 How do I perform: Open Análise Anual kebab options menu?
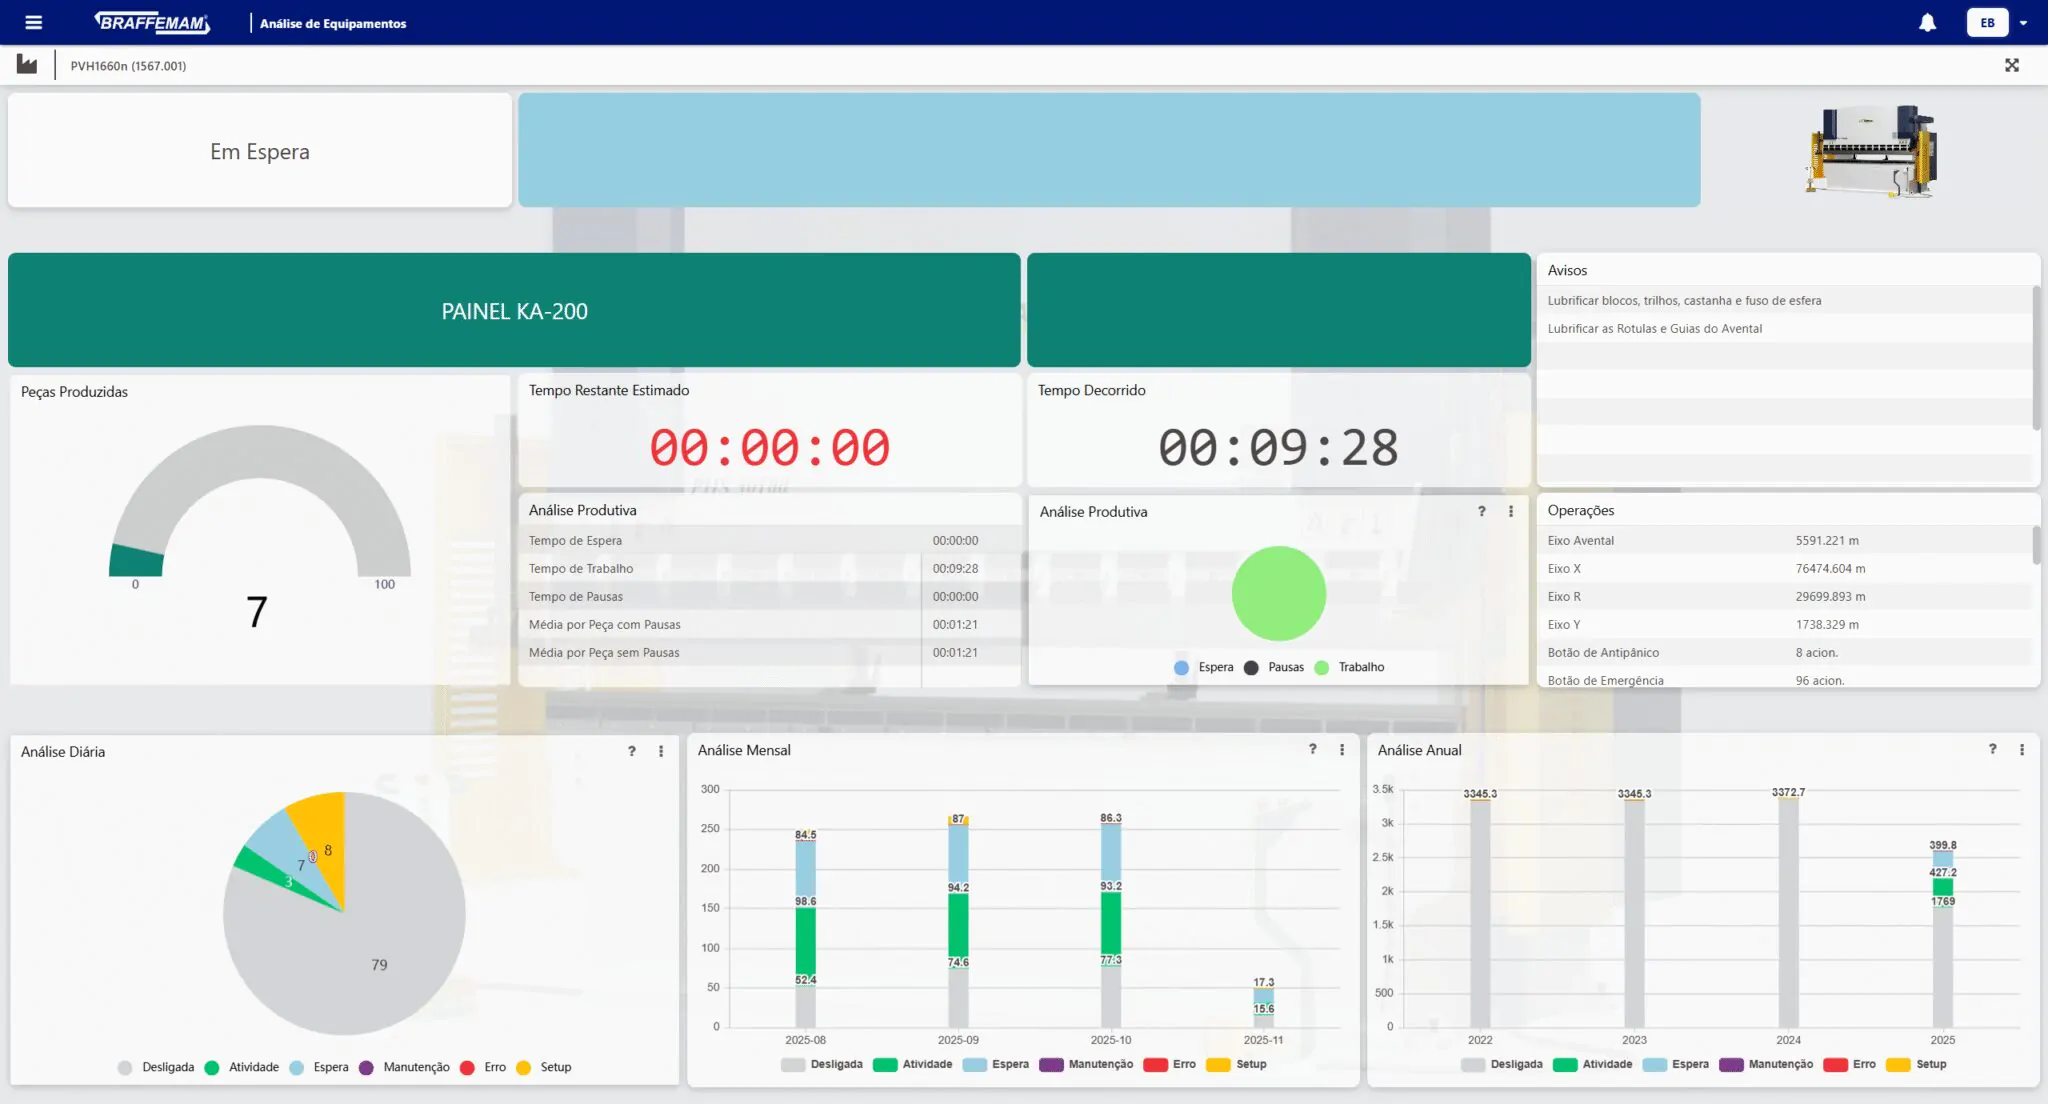(2022, 749)
